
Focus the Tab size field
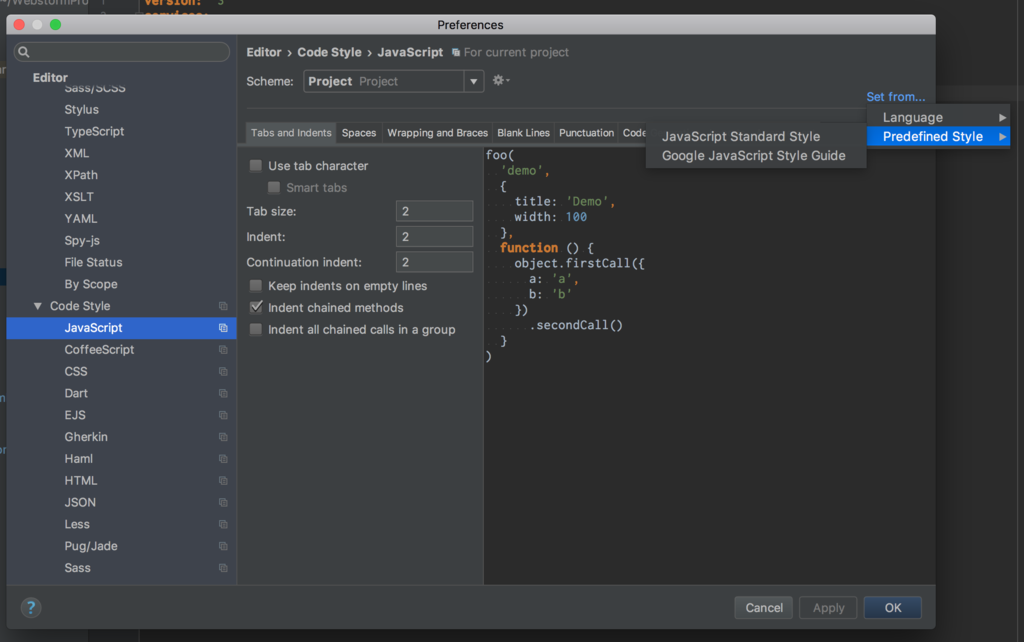[434, 211]
